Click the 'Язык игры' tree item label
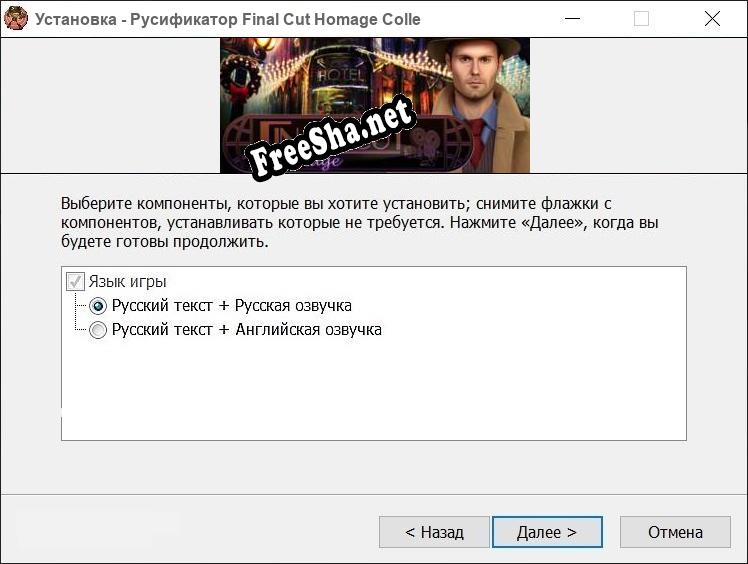Screen dimensions: 748x564 [x=127, y=282]
